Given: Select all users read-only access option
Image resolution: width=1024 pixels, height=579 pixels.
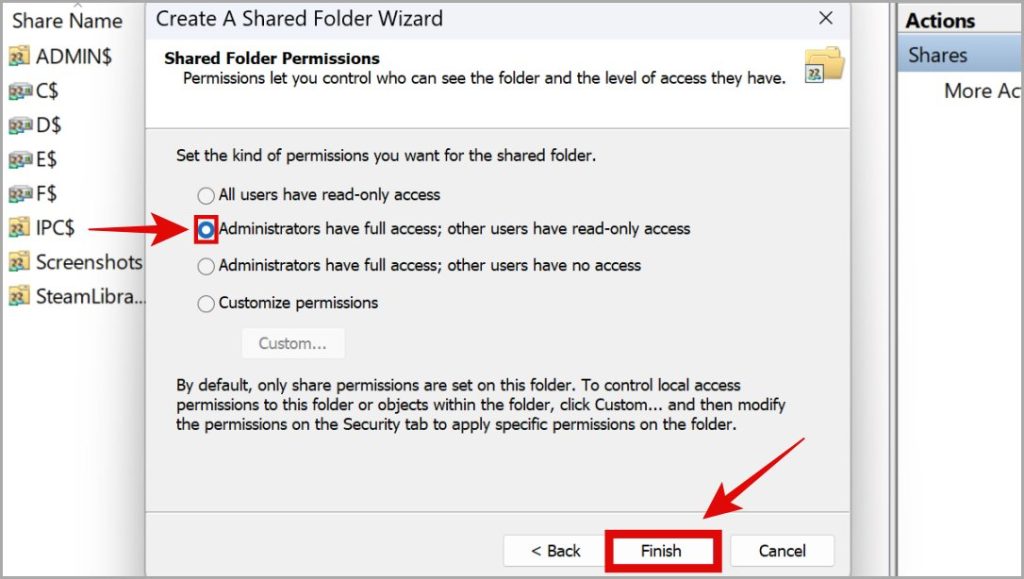Looking at the screenshot, I should coord(206,195).
